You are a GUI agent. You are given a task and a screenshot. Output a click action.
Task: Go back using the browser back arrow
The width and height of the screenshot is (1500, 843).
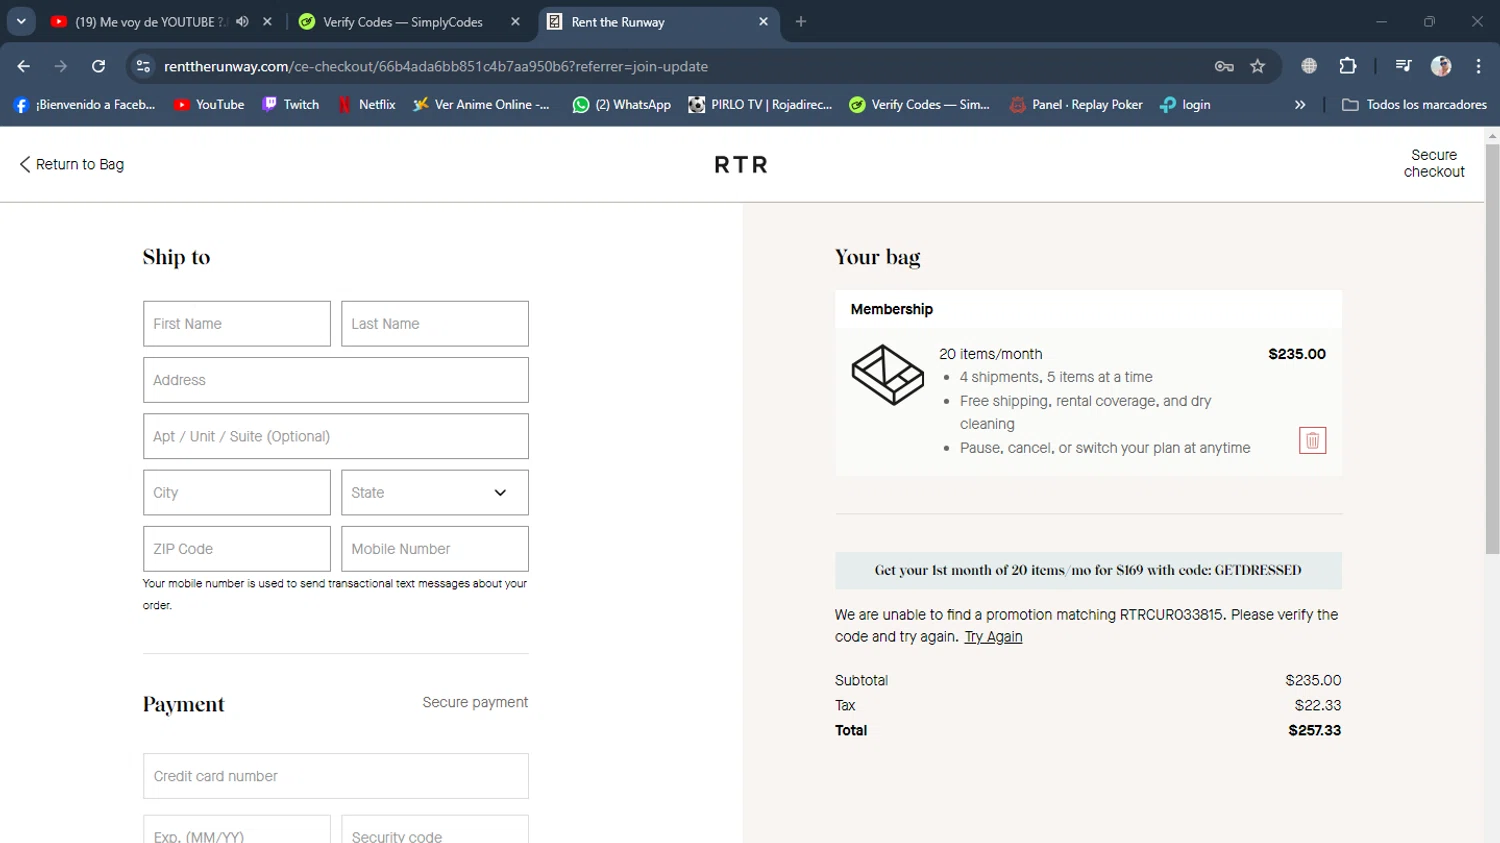coord(23,66)
